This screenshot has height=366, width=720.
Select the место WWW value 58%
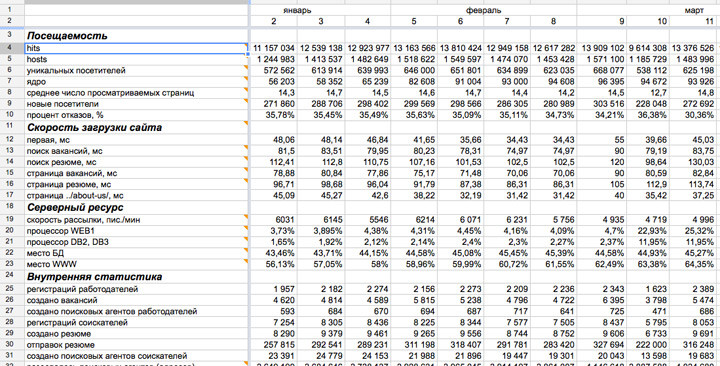coord(367,265)
